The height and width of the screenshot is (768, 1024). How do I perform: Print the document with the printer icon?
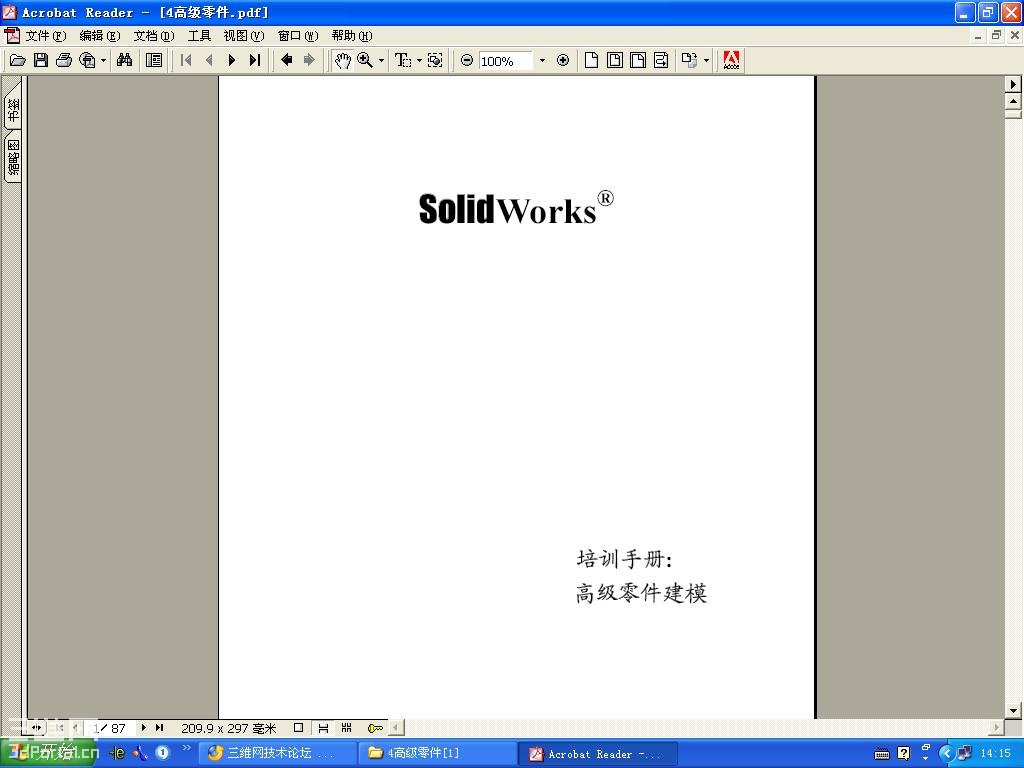pyautogui.click(x=64, y=61)
